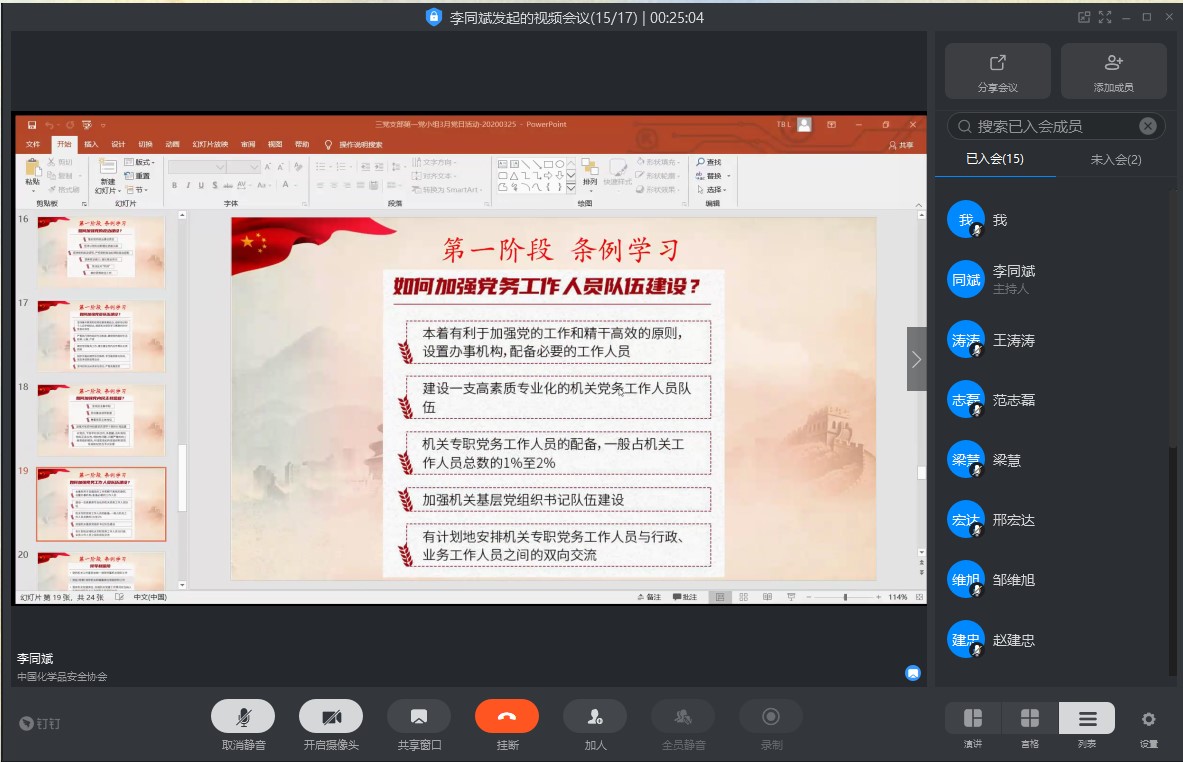
Task: Open the meeting security lock icon
Action: pos(433,17)
